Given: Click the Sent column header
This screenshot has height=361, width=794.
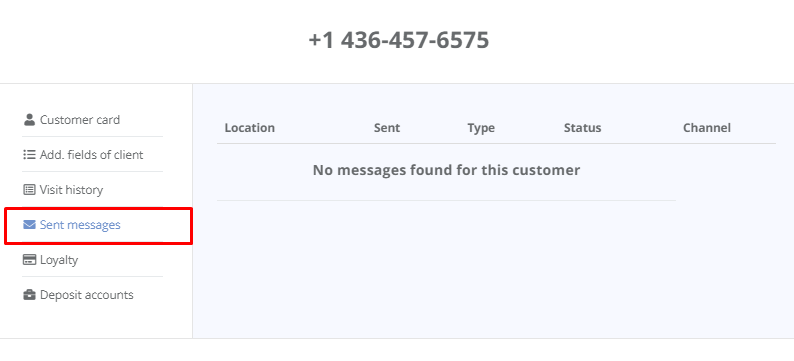Looking at the screenshot, I should click(x=387, y=128).
